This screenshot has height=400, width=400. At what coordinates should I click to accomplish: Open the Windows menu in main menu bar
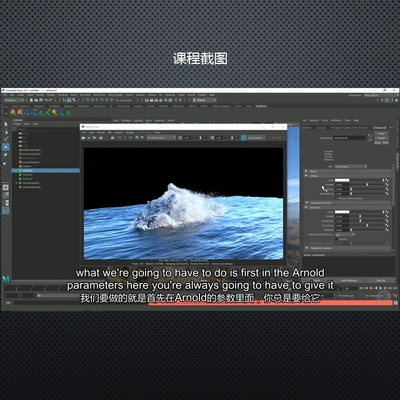point(62,95)
